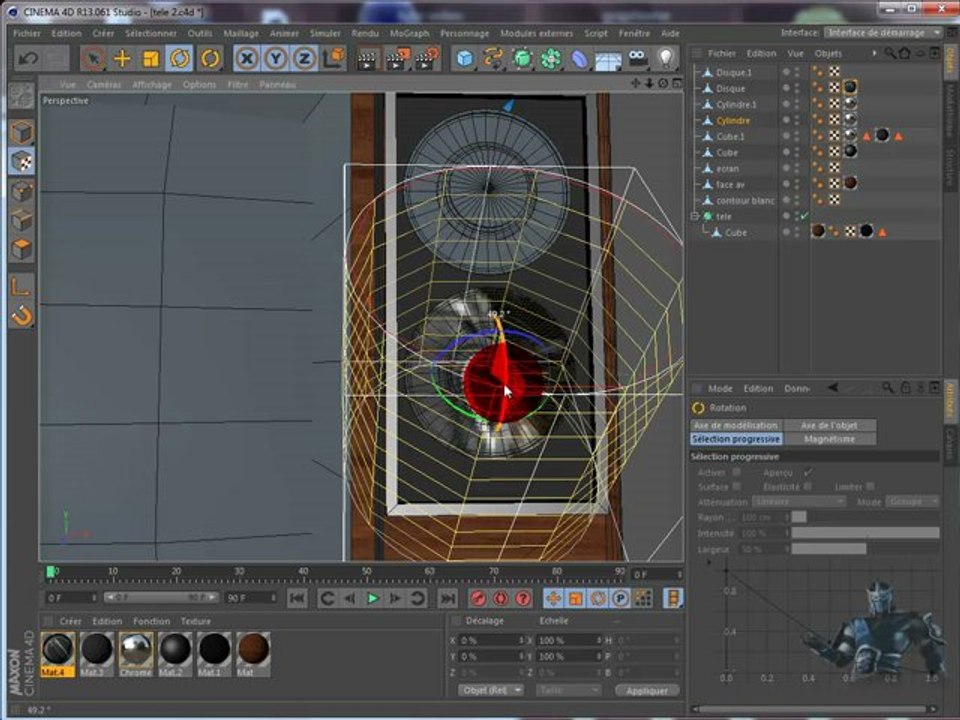Click the Undo arrow icon
This screenshot has width=960, height=720.
(x=28, y=59)
